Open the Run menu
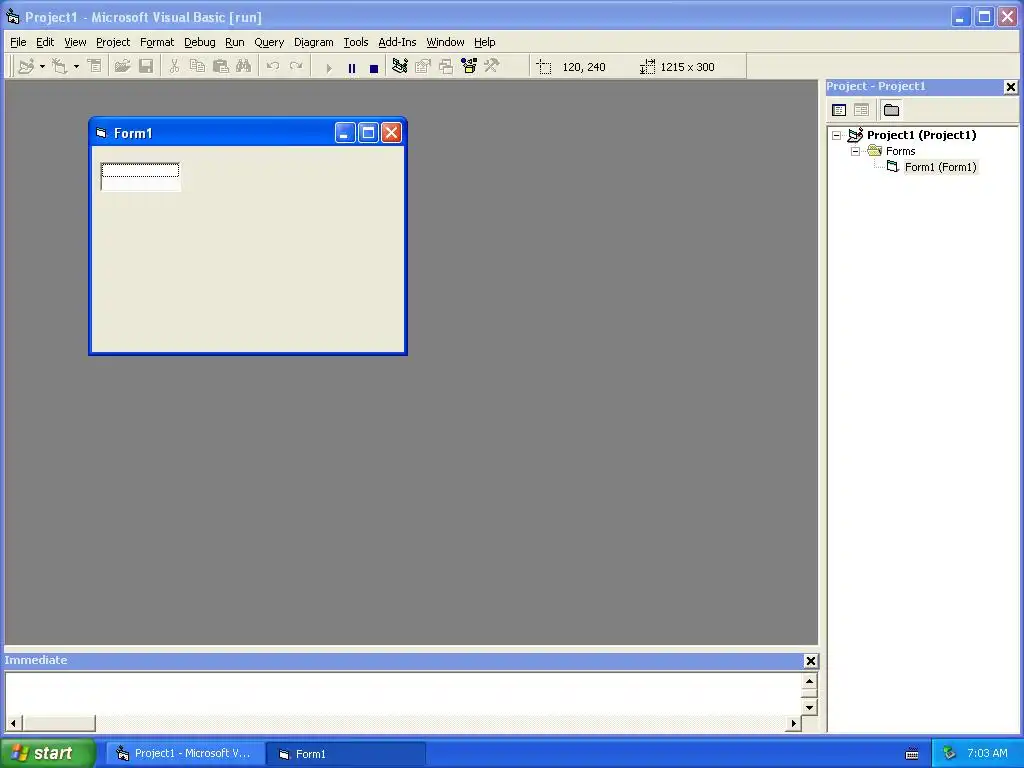This screenshot has width=1024, height=768. coord(234,42)
